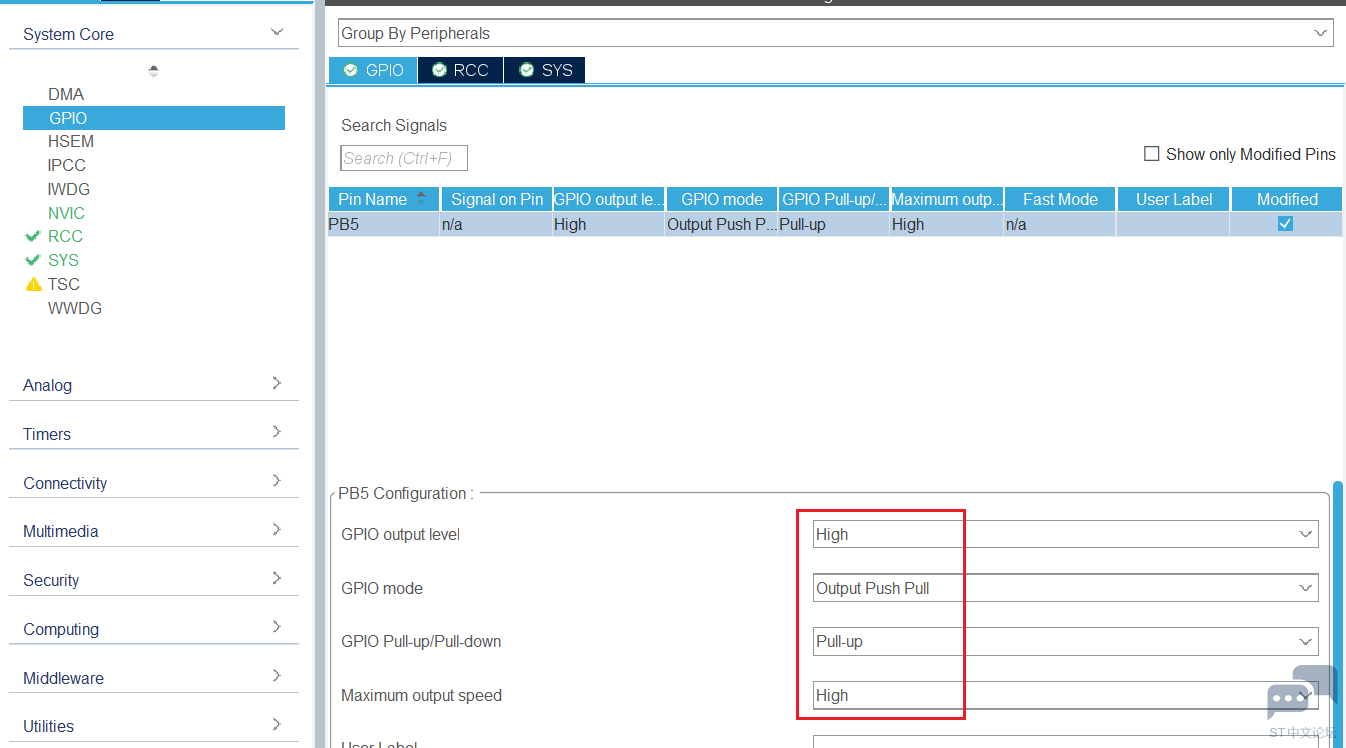Toggle Show only Modified Pins checkbox
This screenshot has height=748, width=1346.
tap(1151, 154)
